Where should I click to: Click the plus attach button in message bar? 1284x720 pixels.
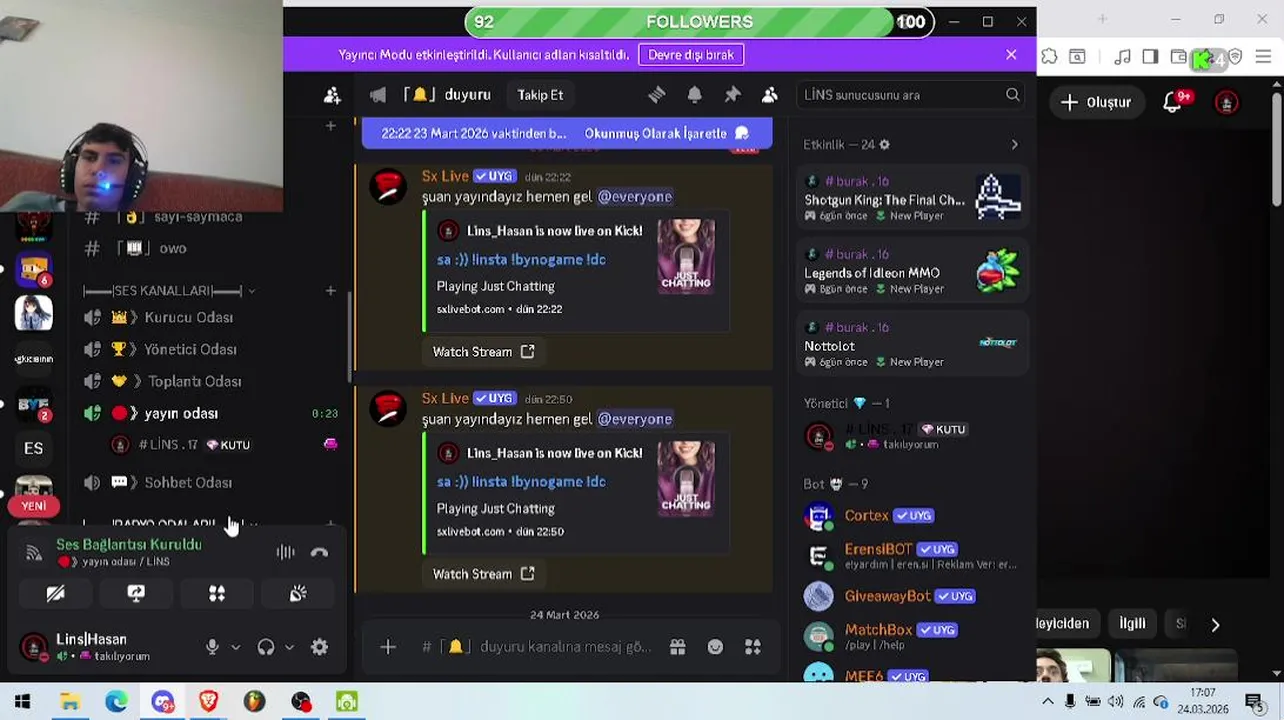[388, 647]
